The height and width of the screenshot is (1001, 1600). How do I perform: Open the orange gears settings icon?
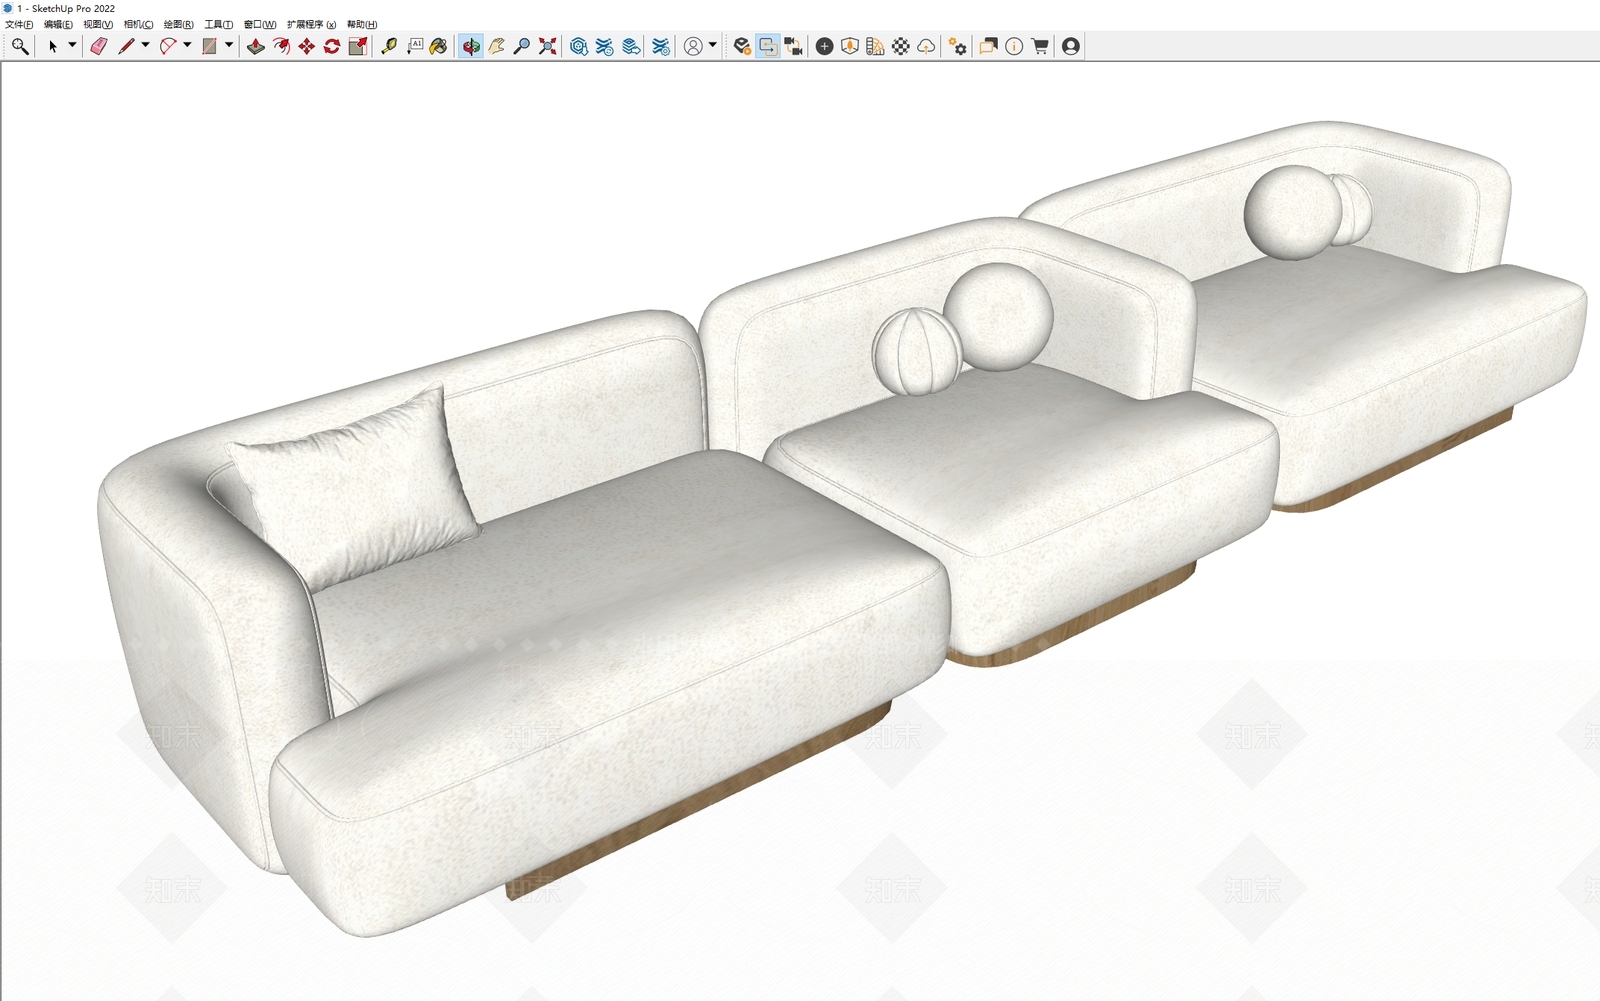958,46
